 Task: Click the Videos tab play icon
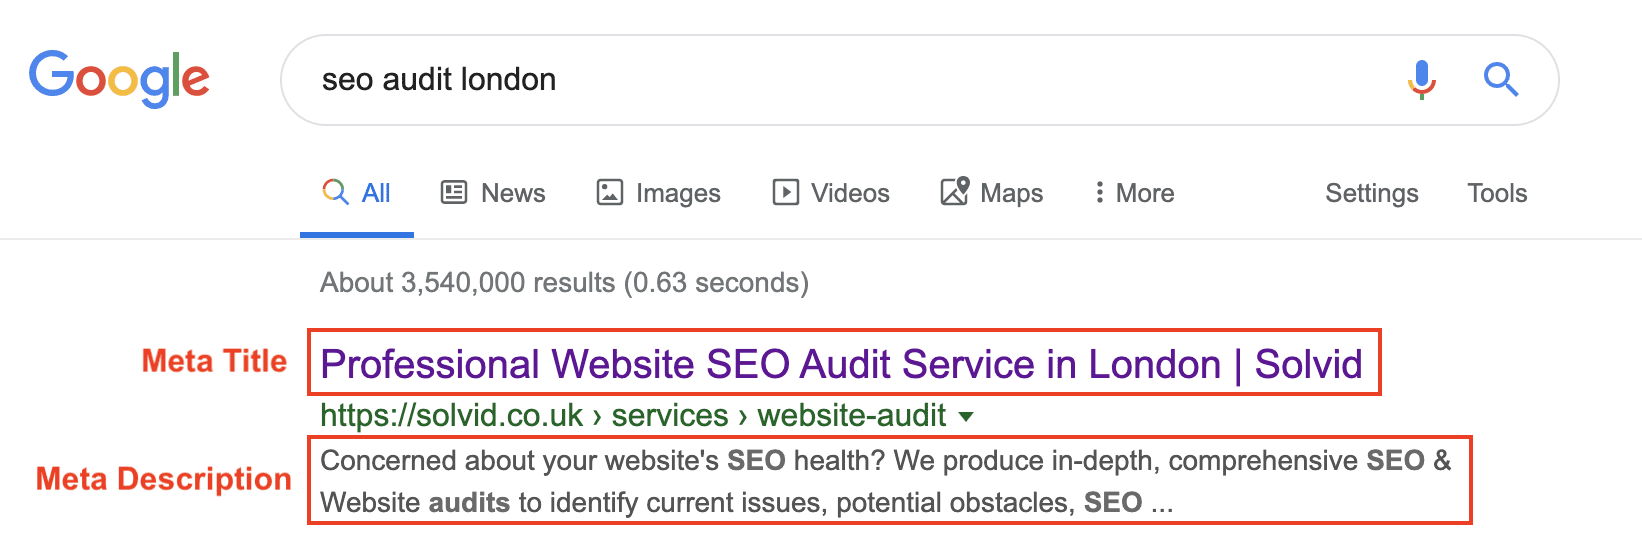786,192
